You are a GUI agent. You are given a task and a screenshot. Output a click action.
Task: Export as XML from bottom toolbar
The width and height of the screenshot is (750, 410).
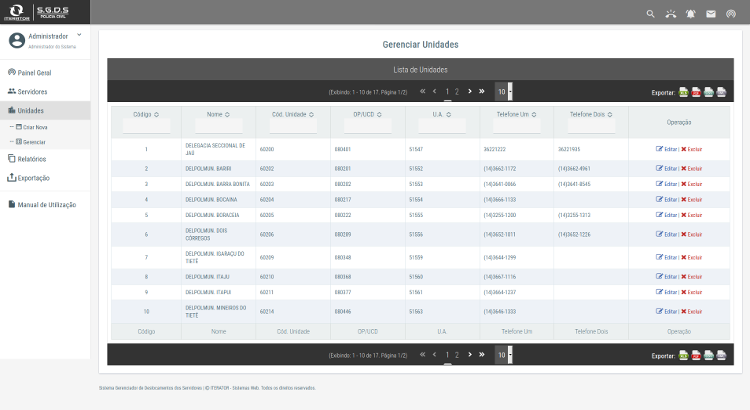pyautogui.click(x=721, y=355)
